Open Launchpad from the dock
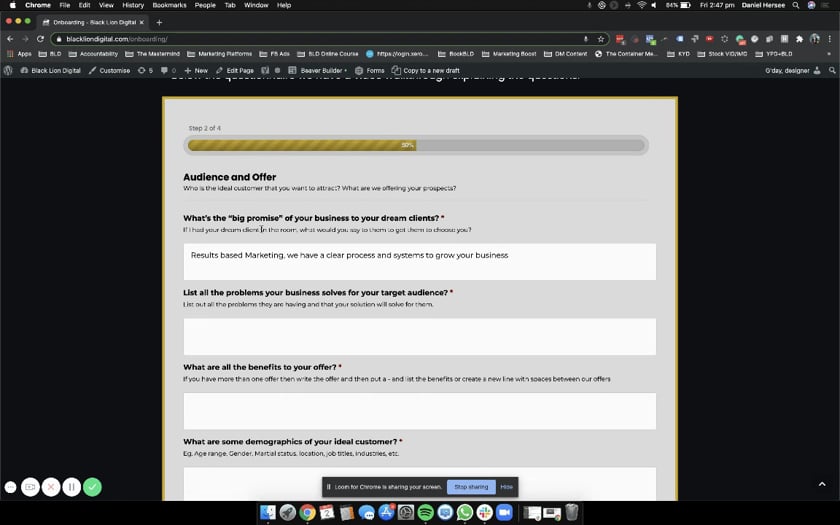Viewport: 840px width, 525px height. click(x=288, y=512)
